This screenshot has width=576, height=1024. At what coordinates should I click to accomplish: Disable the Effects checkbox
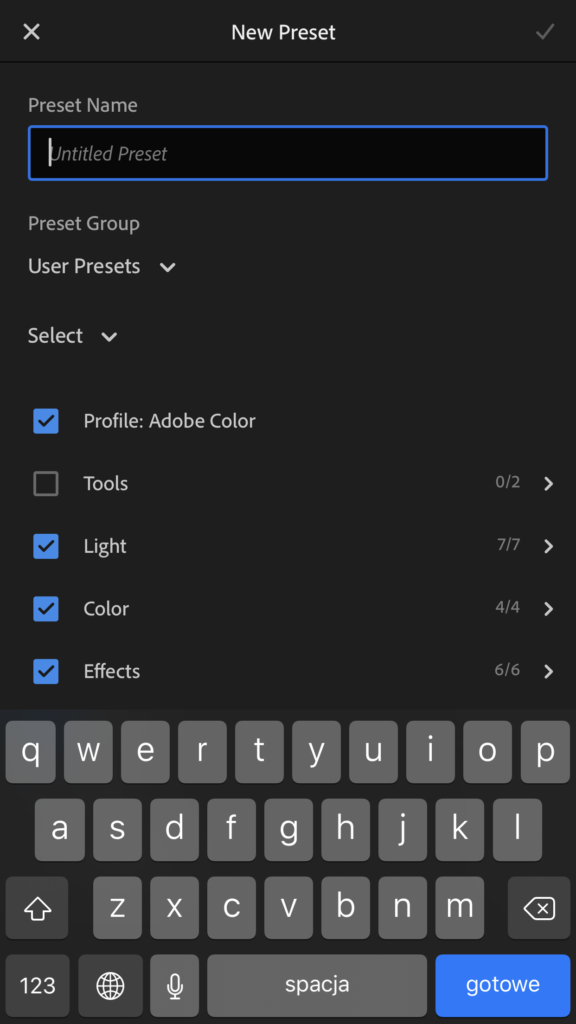coord(45,671)
